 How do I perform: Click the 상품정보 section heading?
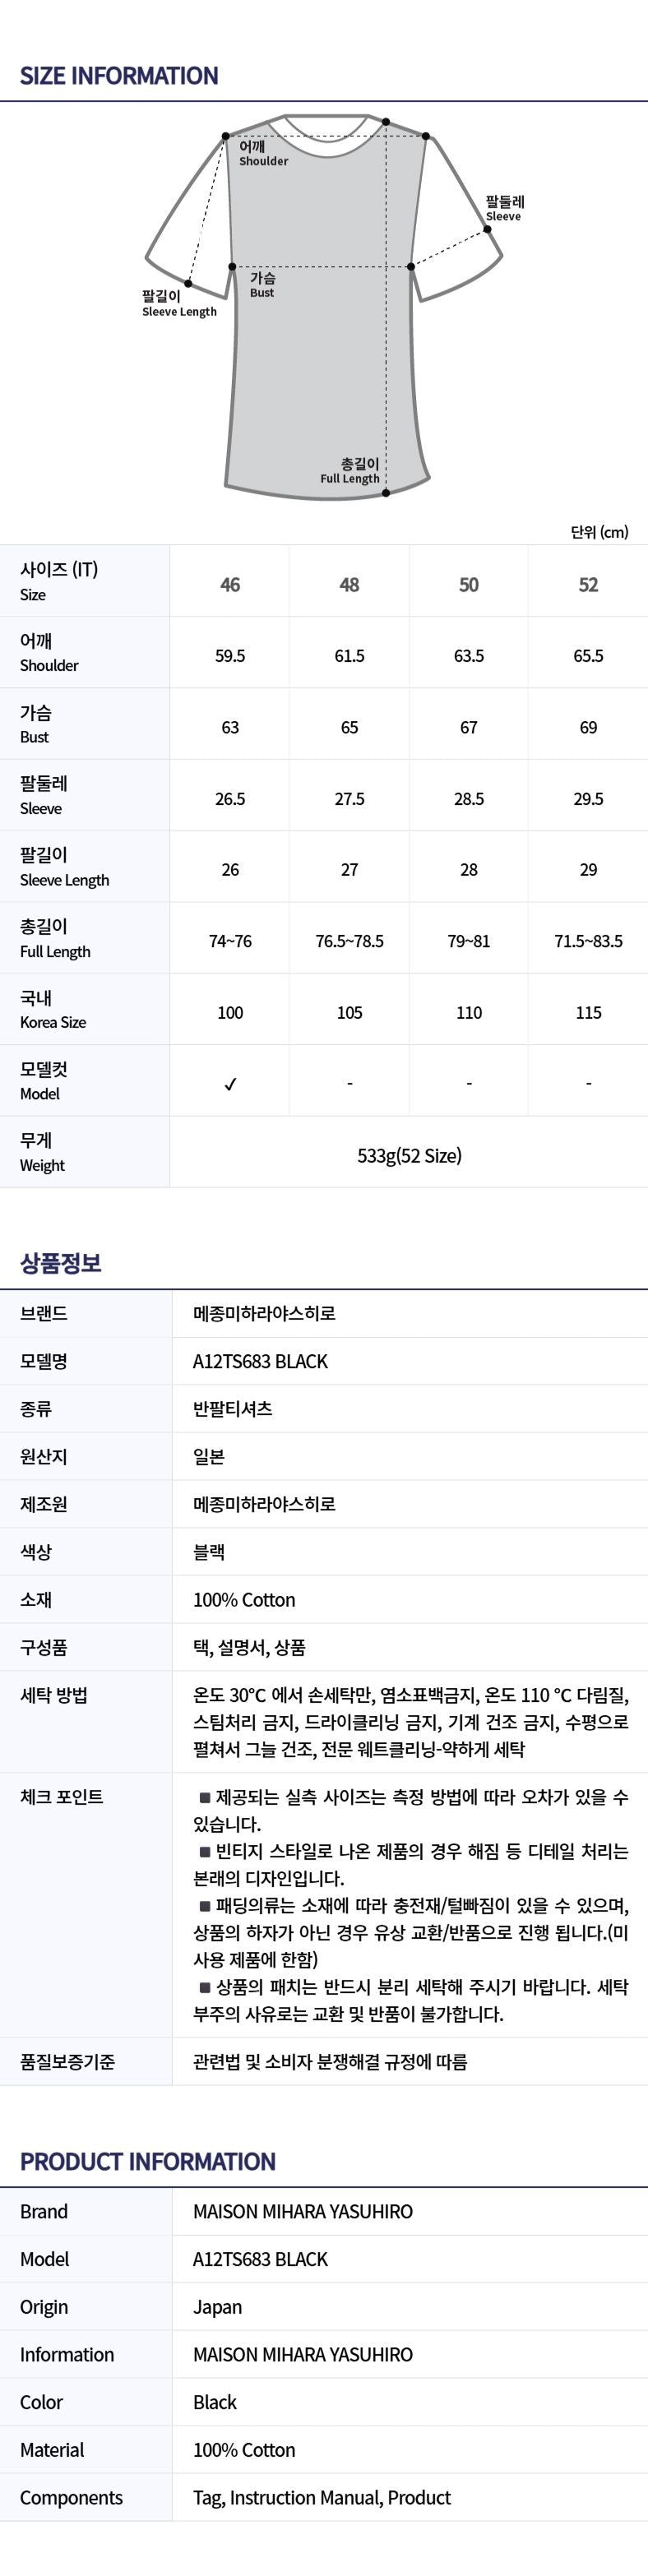61,1263
